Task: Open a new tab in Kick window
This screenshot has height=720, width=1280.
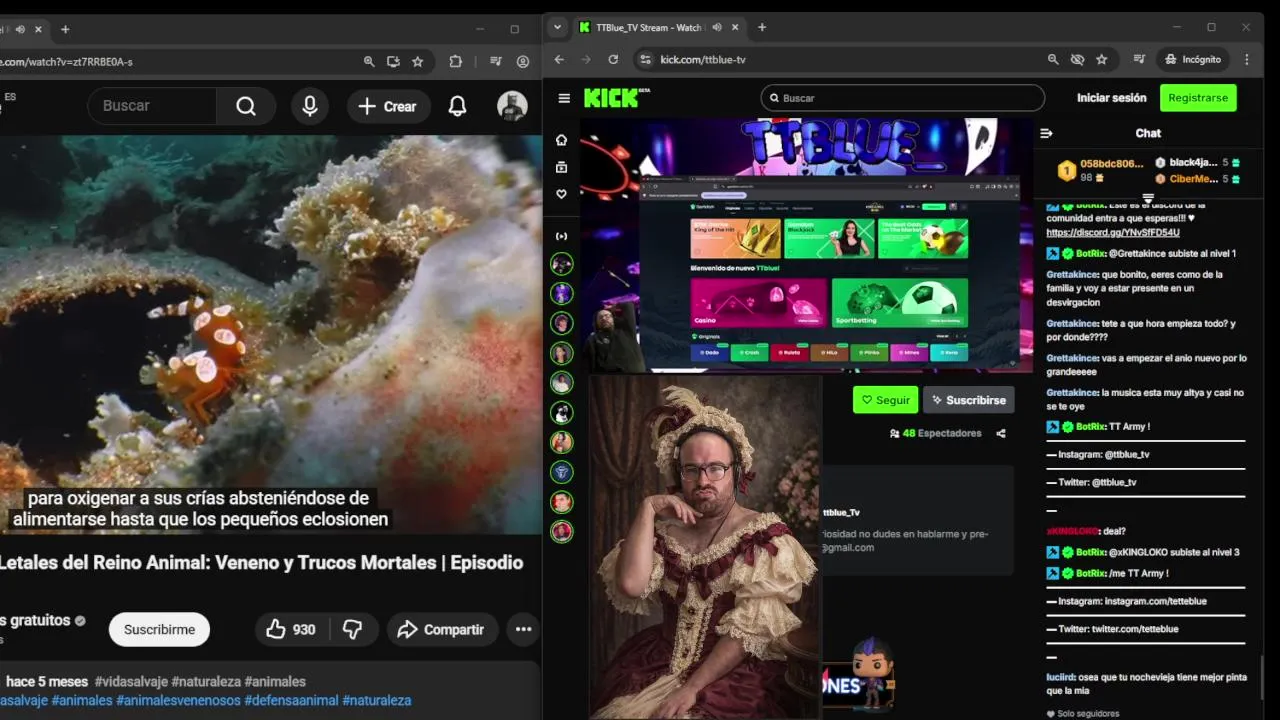Action: 762,28
